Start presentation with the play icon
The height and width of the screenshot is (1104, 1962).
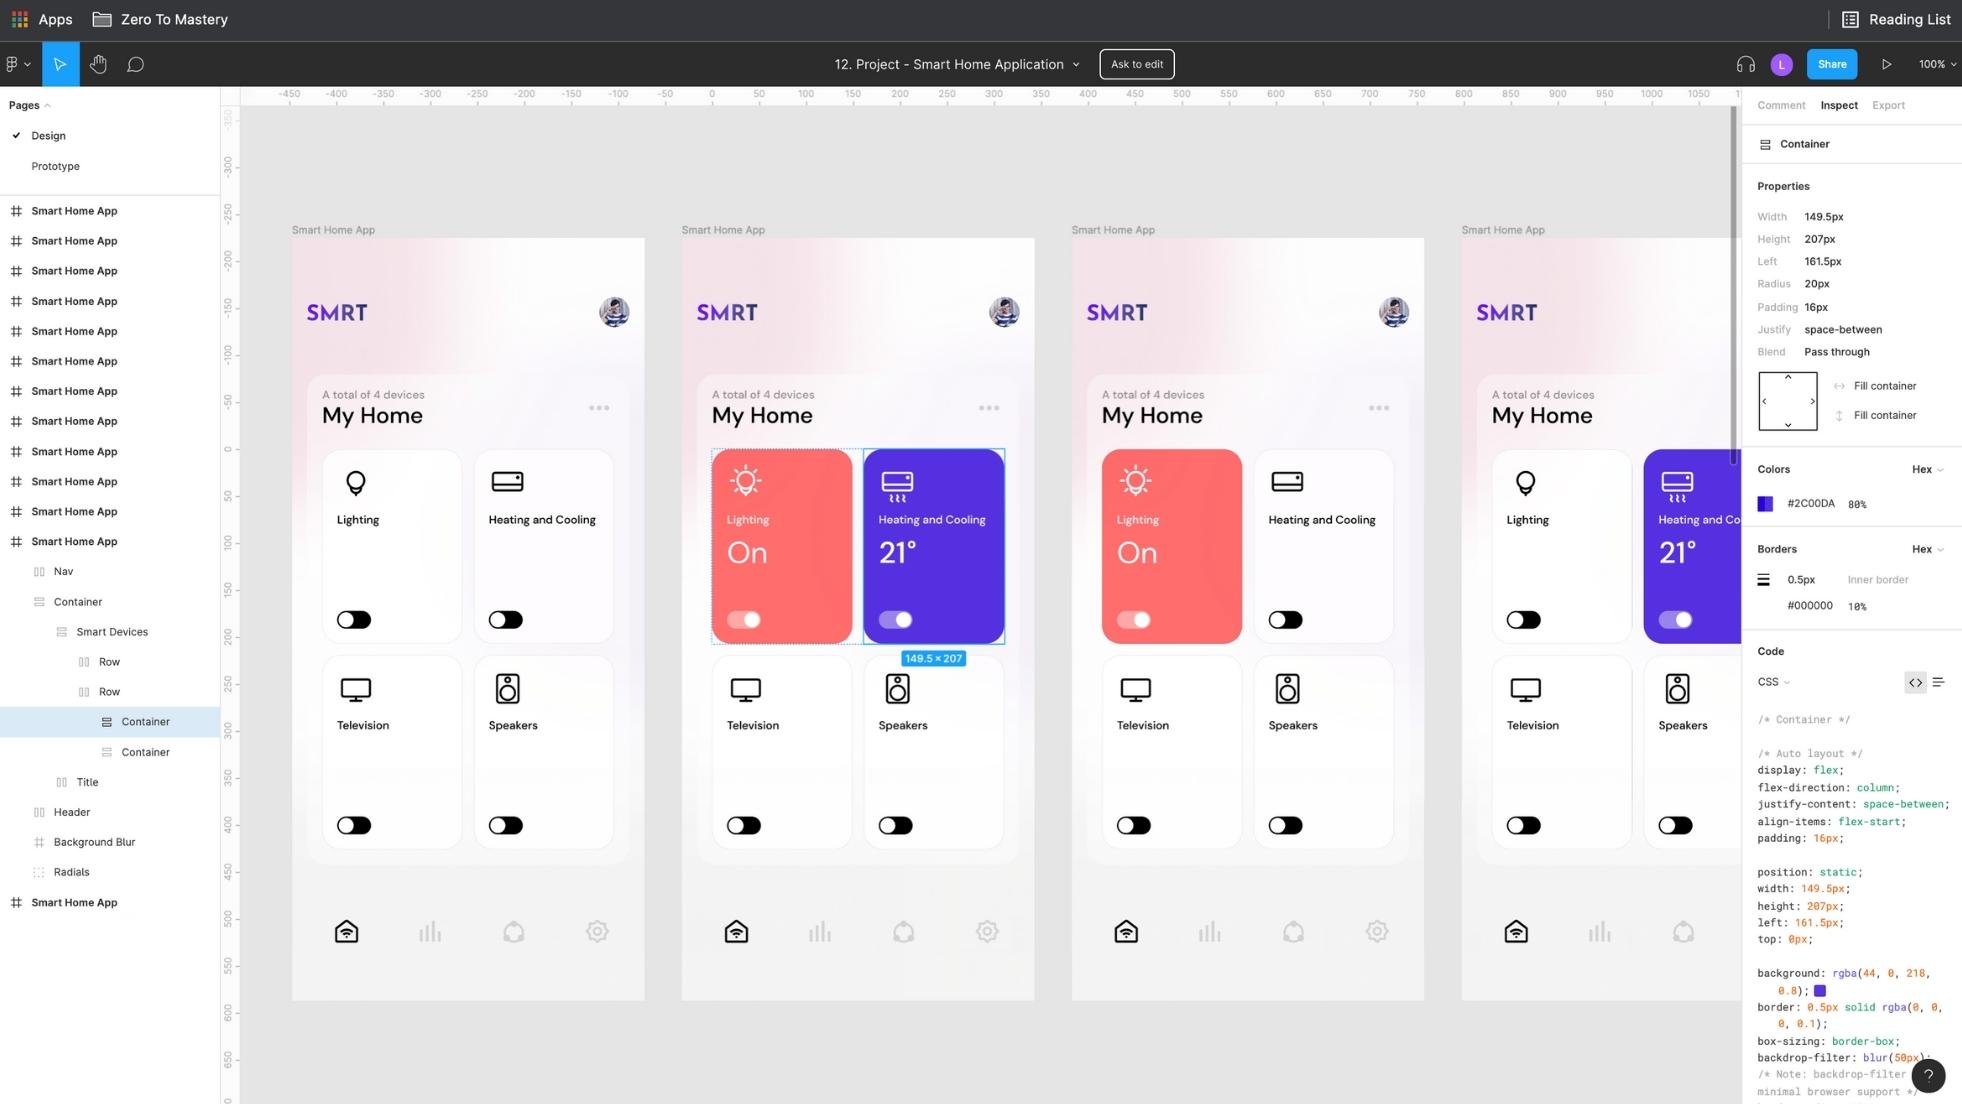click(1888, 64)
